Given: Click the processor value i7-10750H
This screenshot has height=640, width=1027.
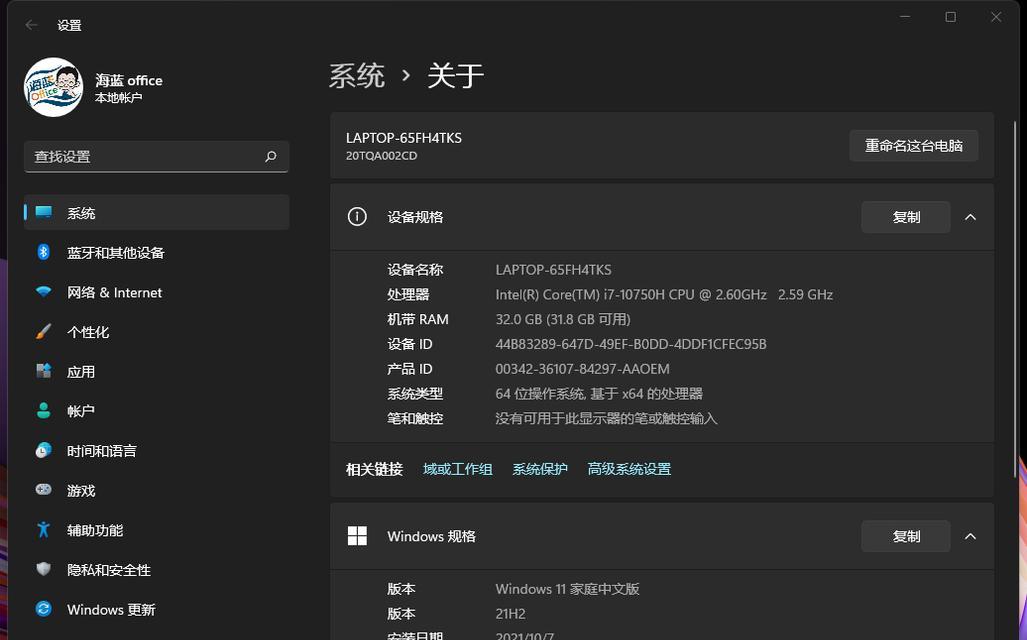Looking at the screenshot, I should click(664, 295).
